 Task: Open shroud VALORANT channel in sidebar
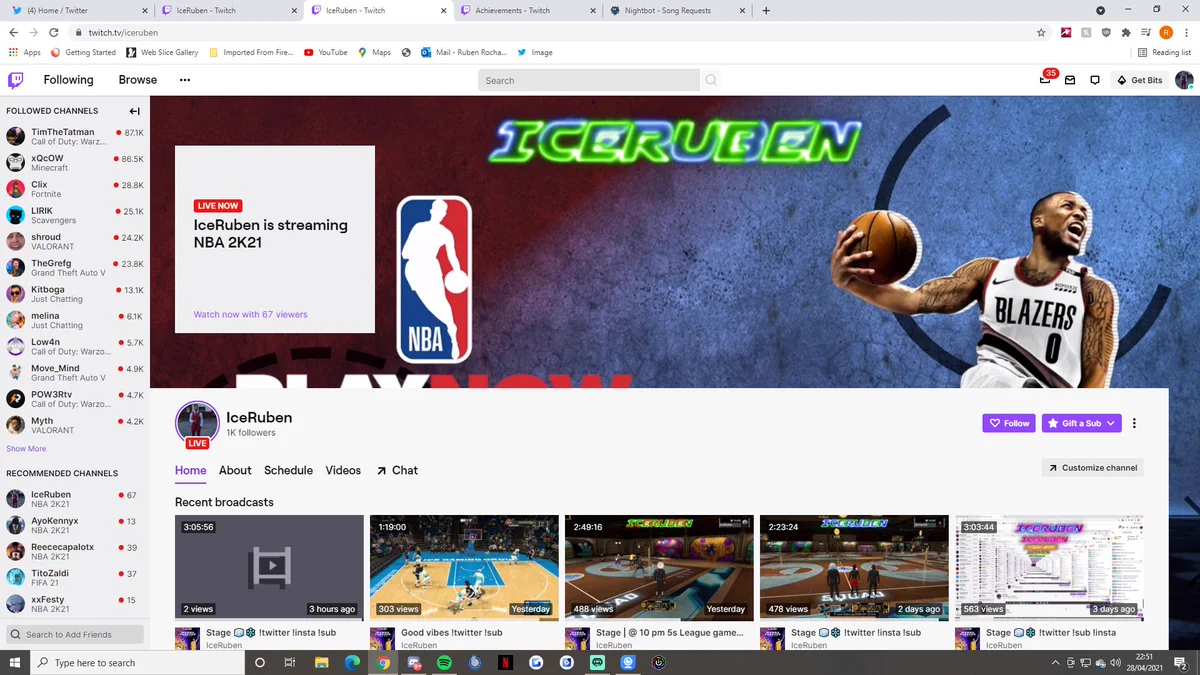[75, 241]
